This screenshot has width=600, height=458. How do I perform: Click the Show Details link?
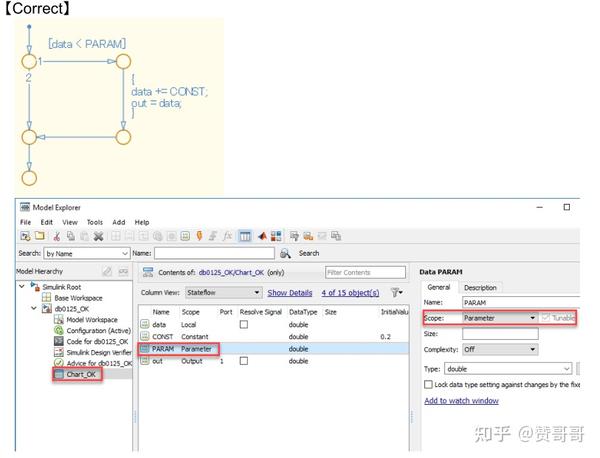tap(290, 293)
